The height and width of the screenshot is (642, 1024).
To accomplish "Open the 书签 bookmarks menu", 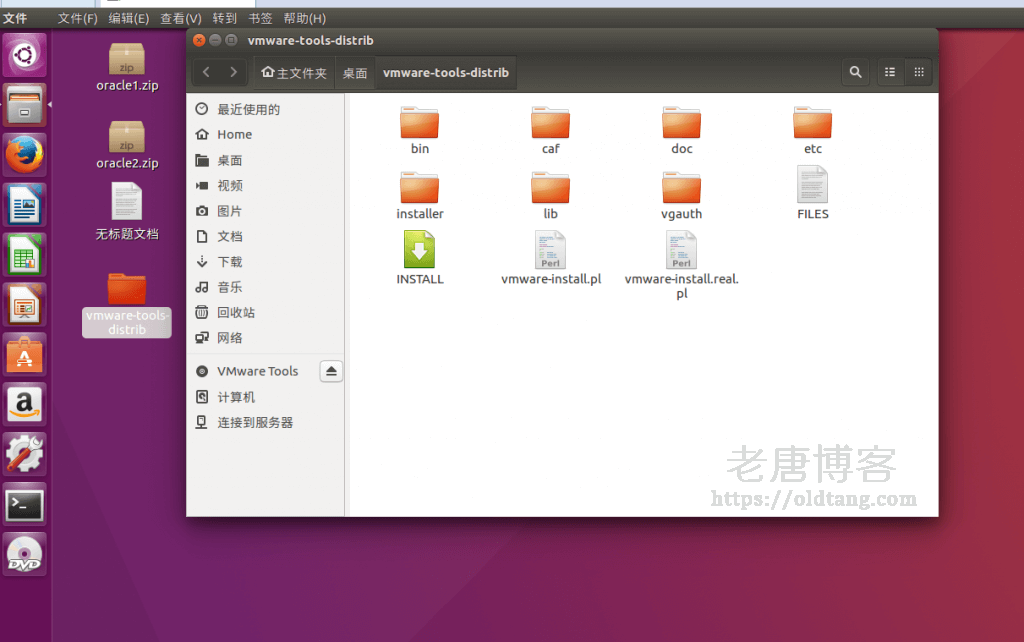I will (260, 18).
